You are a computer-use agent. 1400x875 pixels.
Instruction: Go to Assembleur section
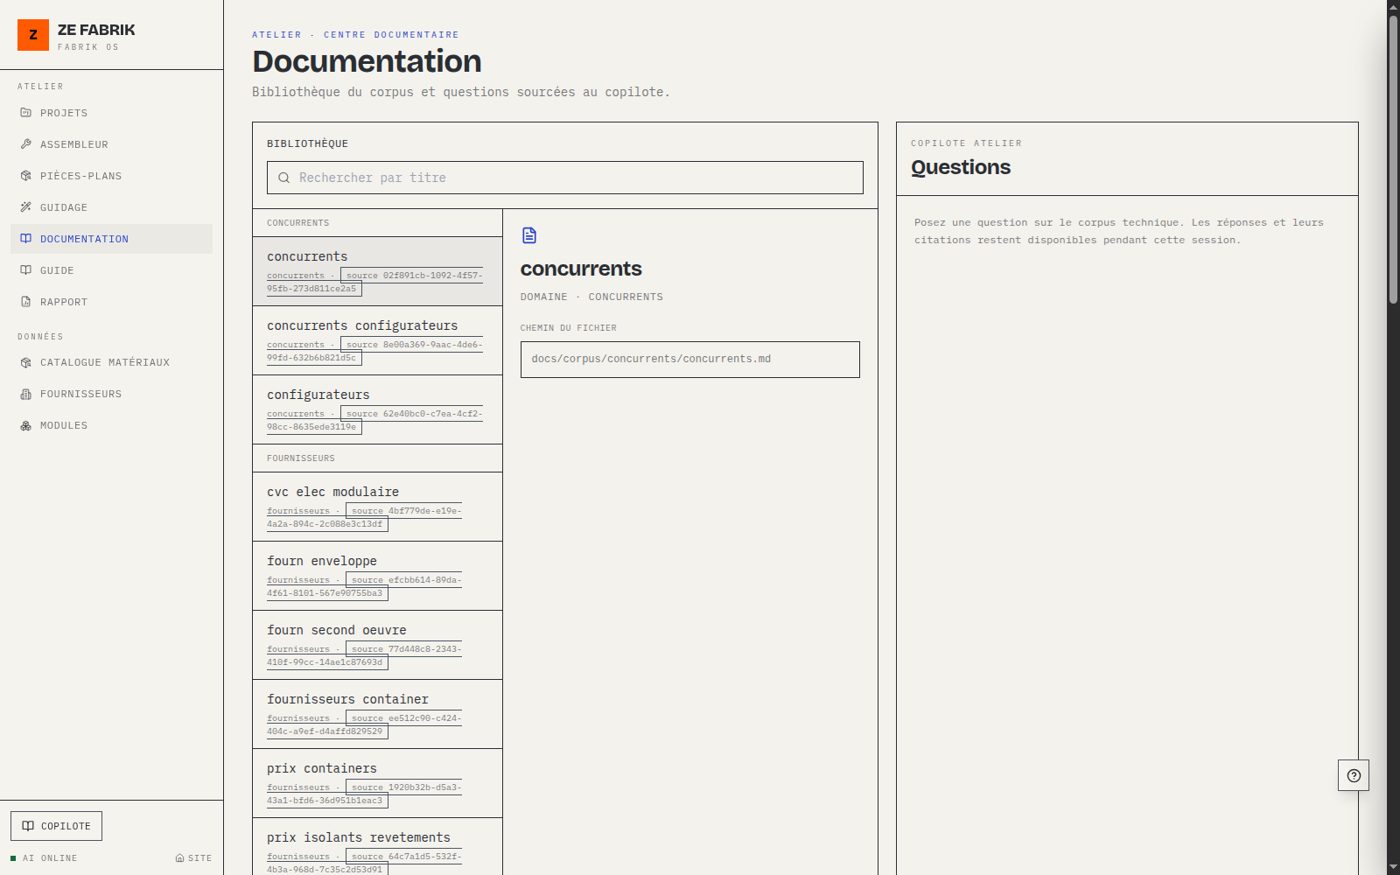click(x=112, y=144)
